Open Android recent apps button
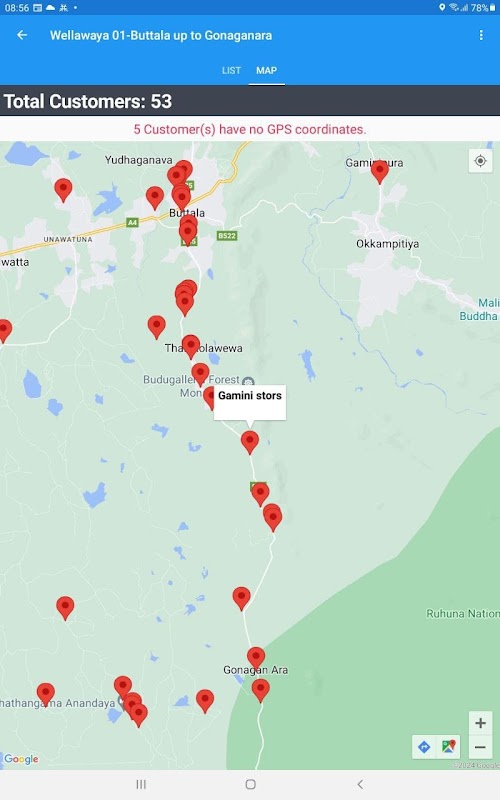Viewport: 500px width, 800px height. click(141, 784)
